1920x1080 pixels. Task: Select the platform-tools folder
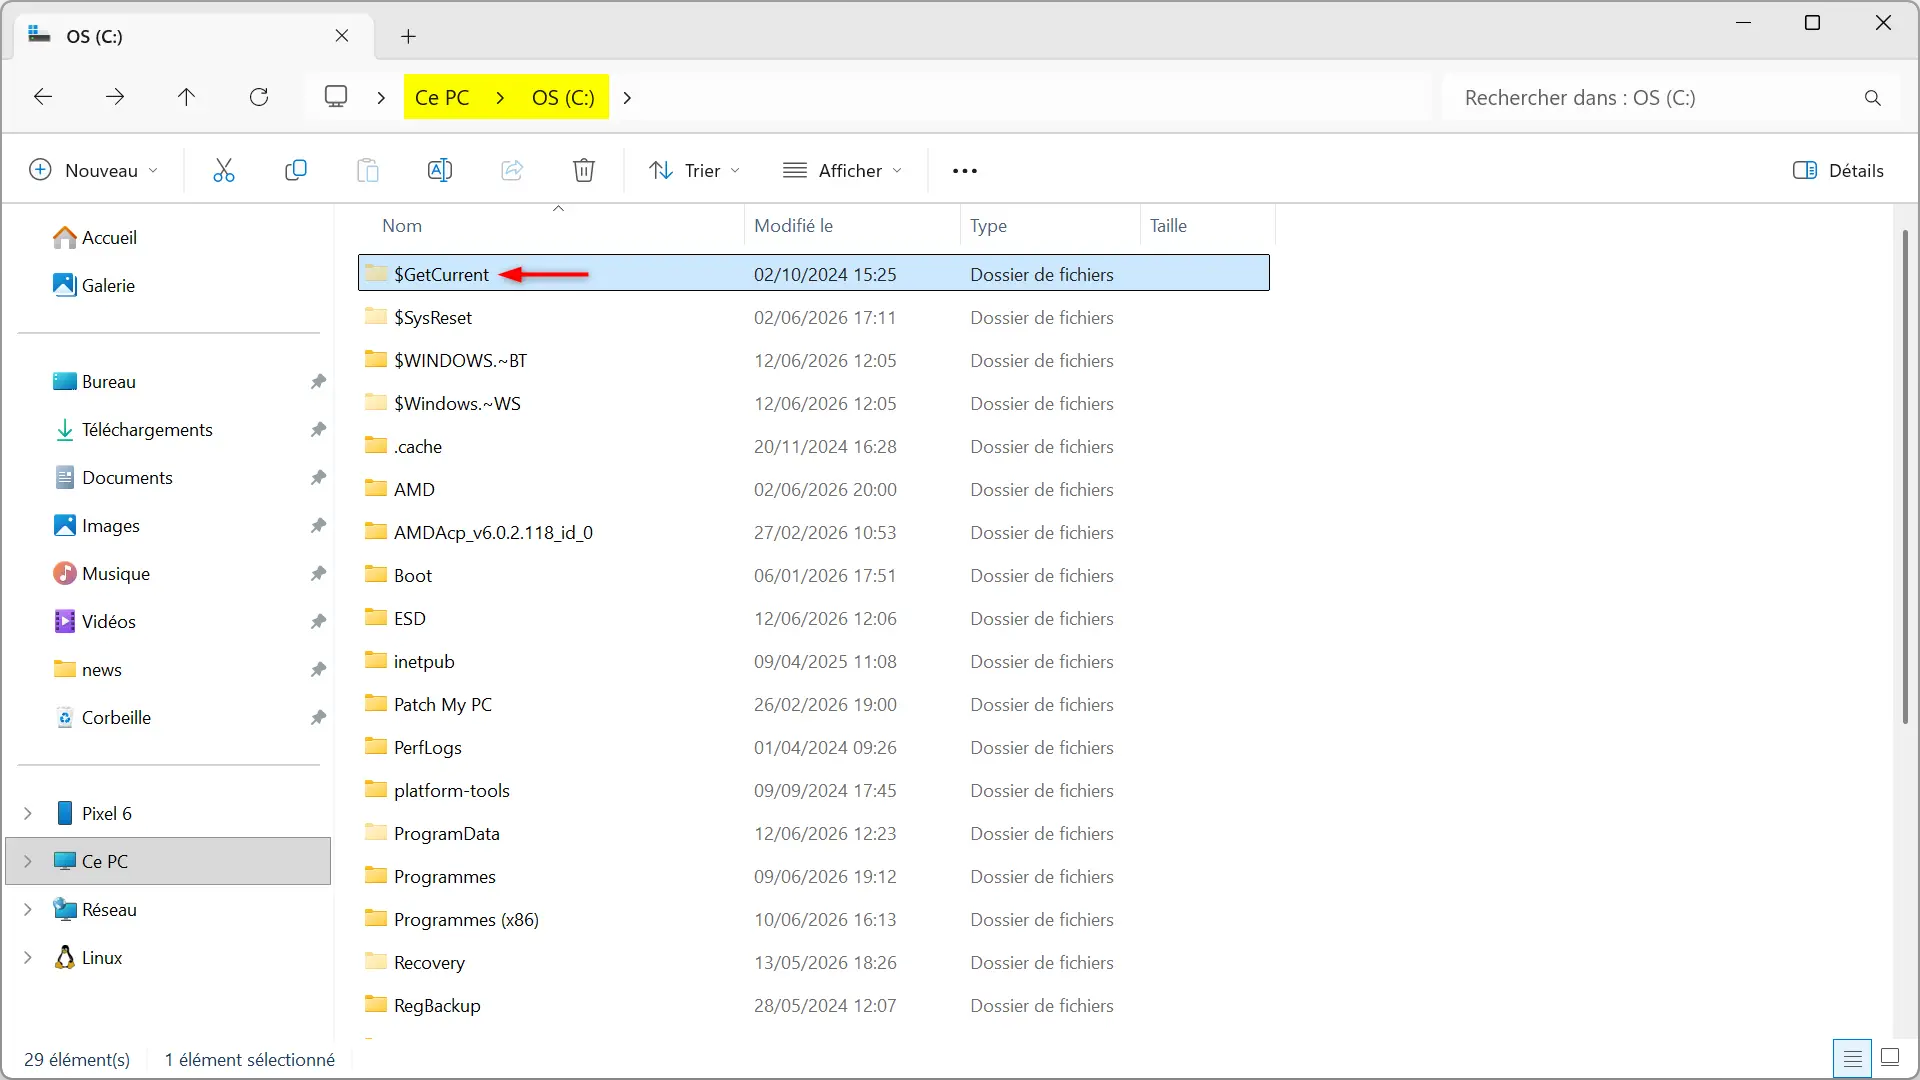pos(814,790)
